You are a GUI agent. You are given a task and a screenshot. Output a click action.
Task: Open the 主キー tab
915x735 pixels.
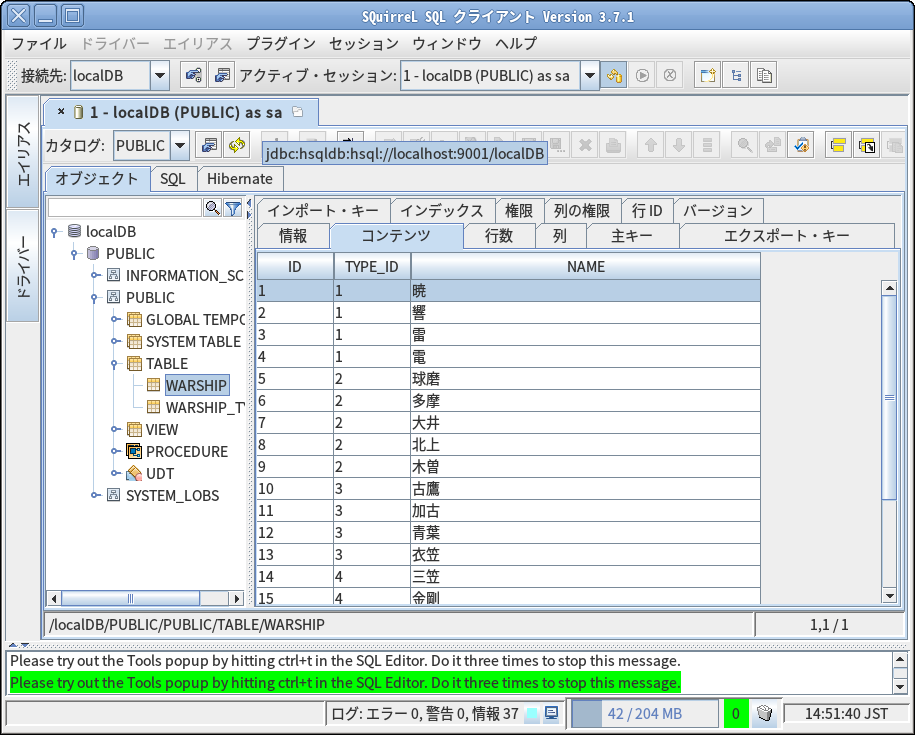pos(632,236)
